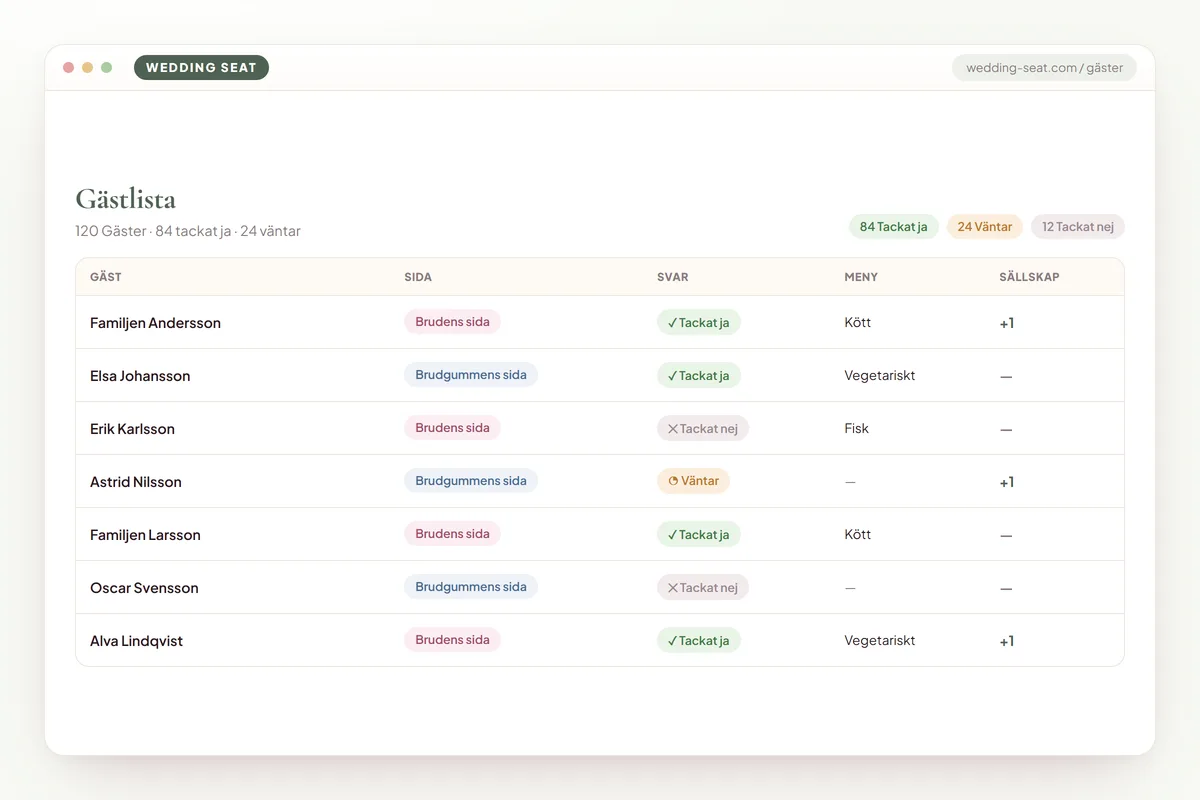Image resolution: width=1200 pixels, height=800 pixels.
Task: Select guest Astrid Nilsson
Action: tap(136, 482)
